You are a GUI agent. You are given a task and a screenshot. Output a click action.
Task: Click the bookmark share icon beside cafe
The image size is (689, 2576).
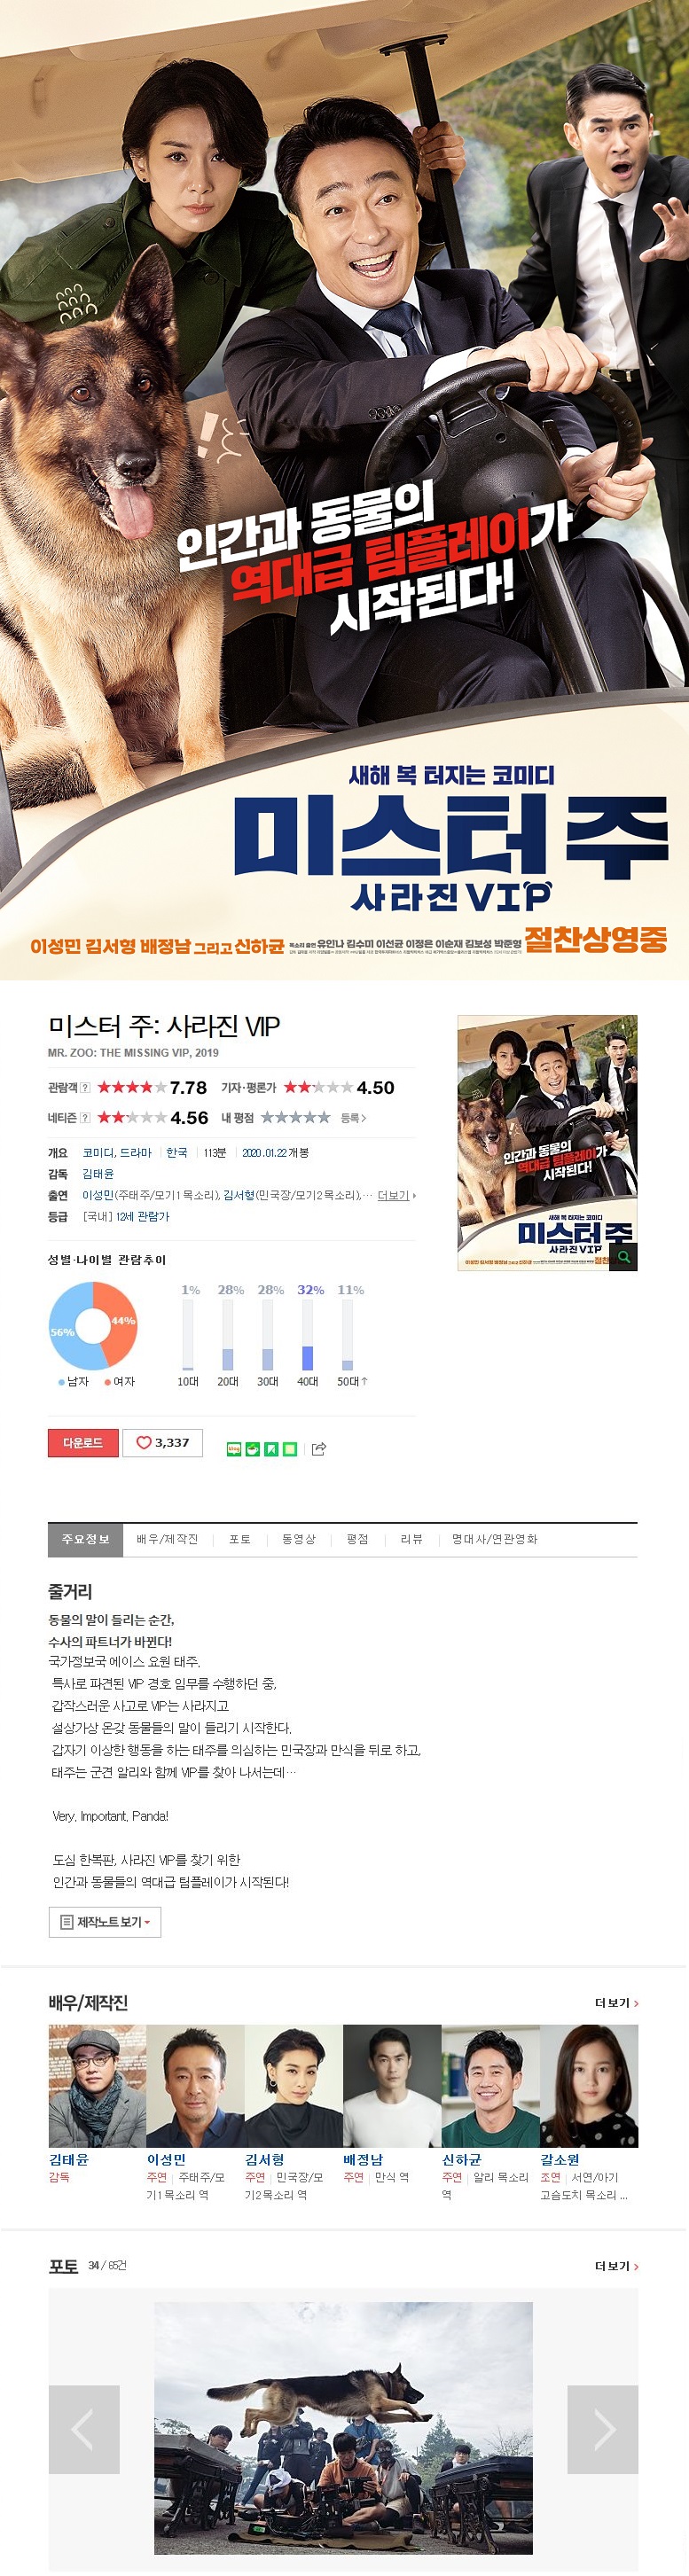tap(271, 1448)
